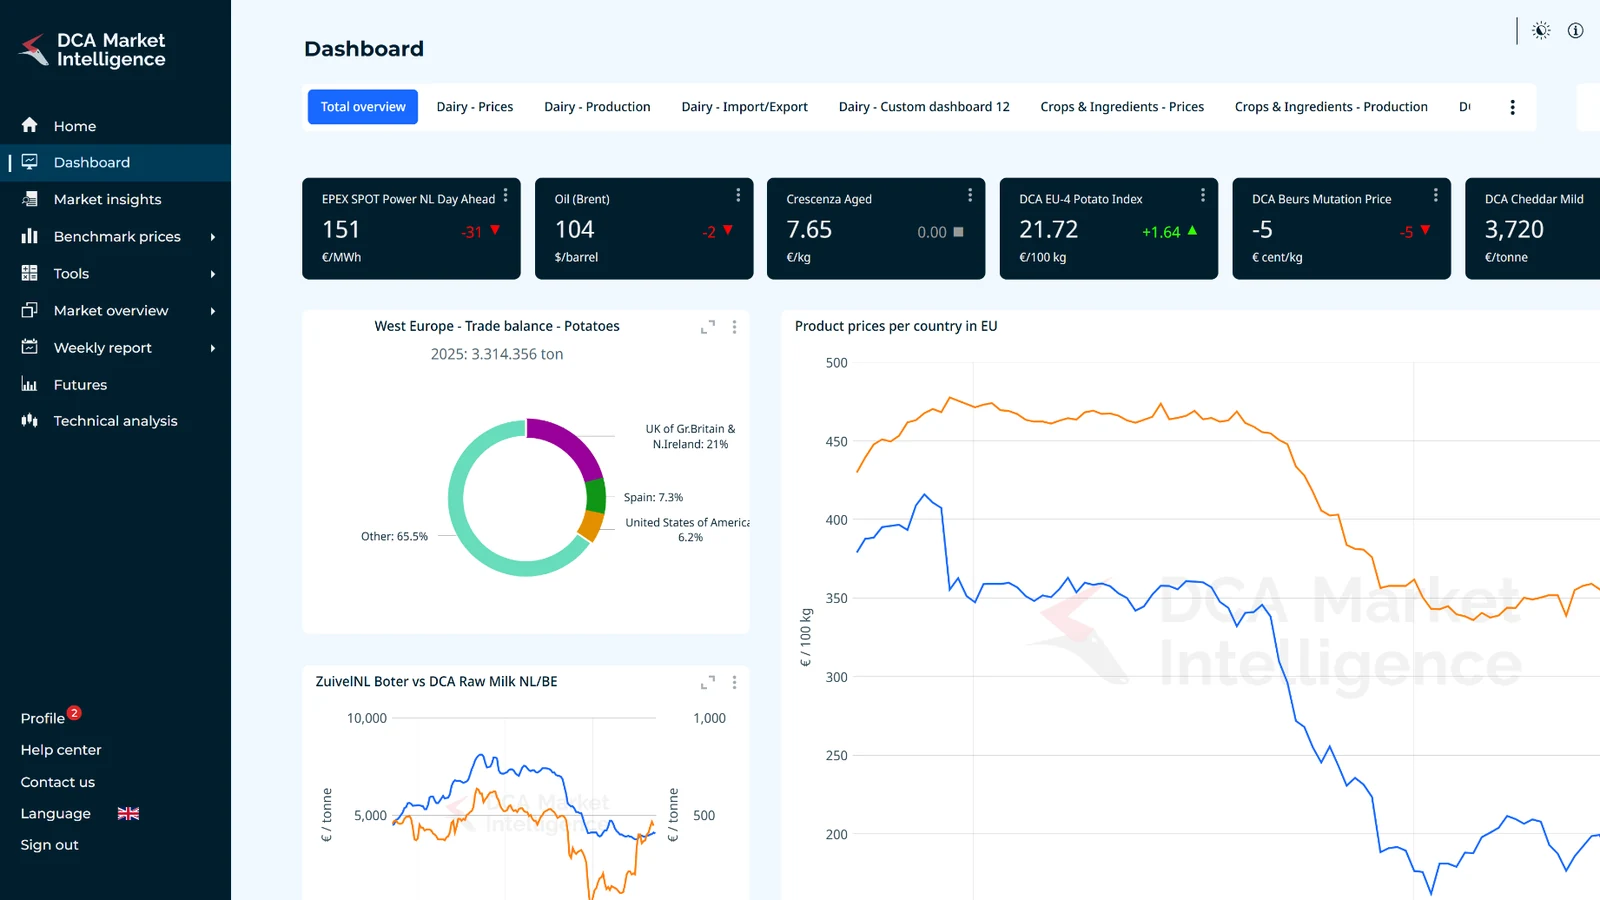Open Crops & Ingredients - Prices tab
Image resolution: width=1600 pixels, height=900 pixels.
coord(1122,107)
